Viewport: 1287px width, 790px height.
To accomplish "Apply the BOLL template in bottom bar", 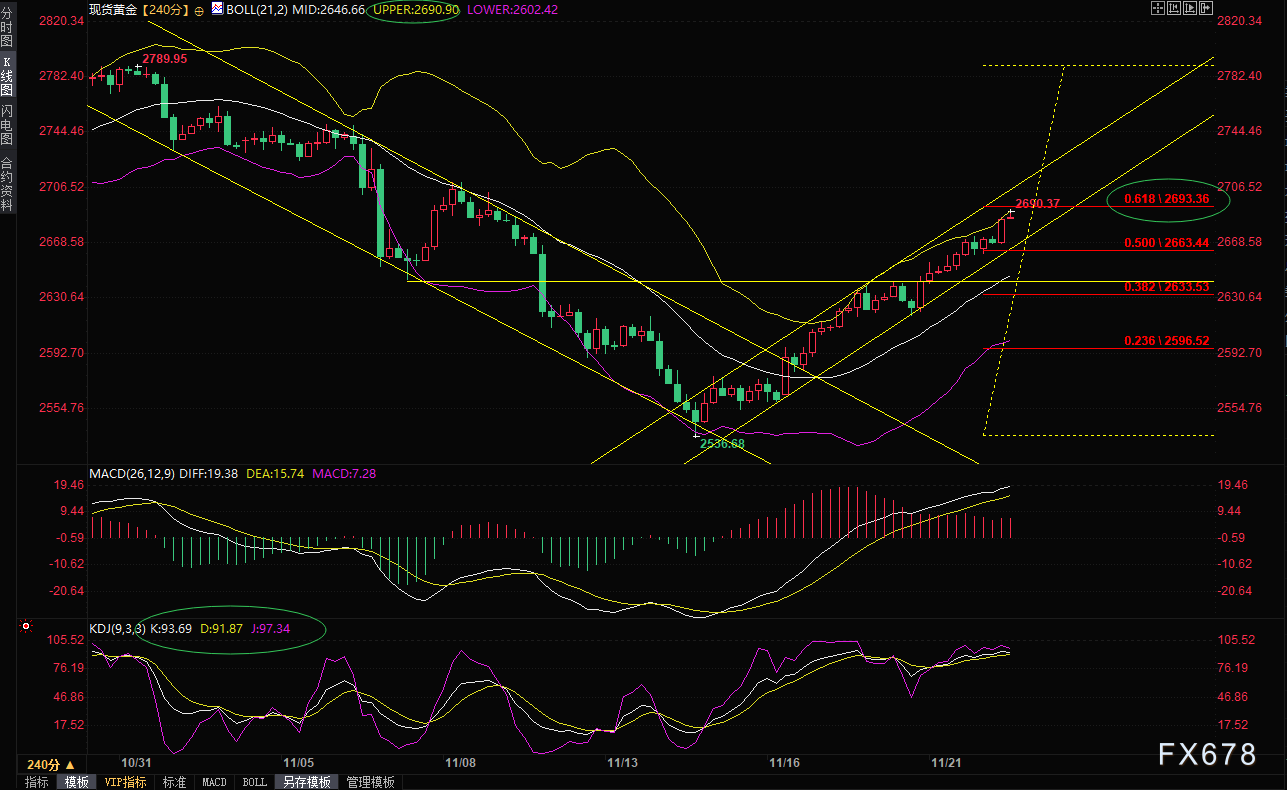I will pos(255,782).
